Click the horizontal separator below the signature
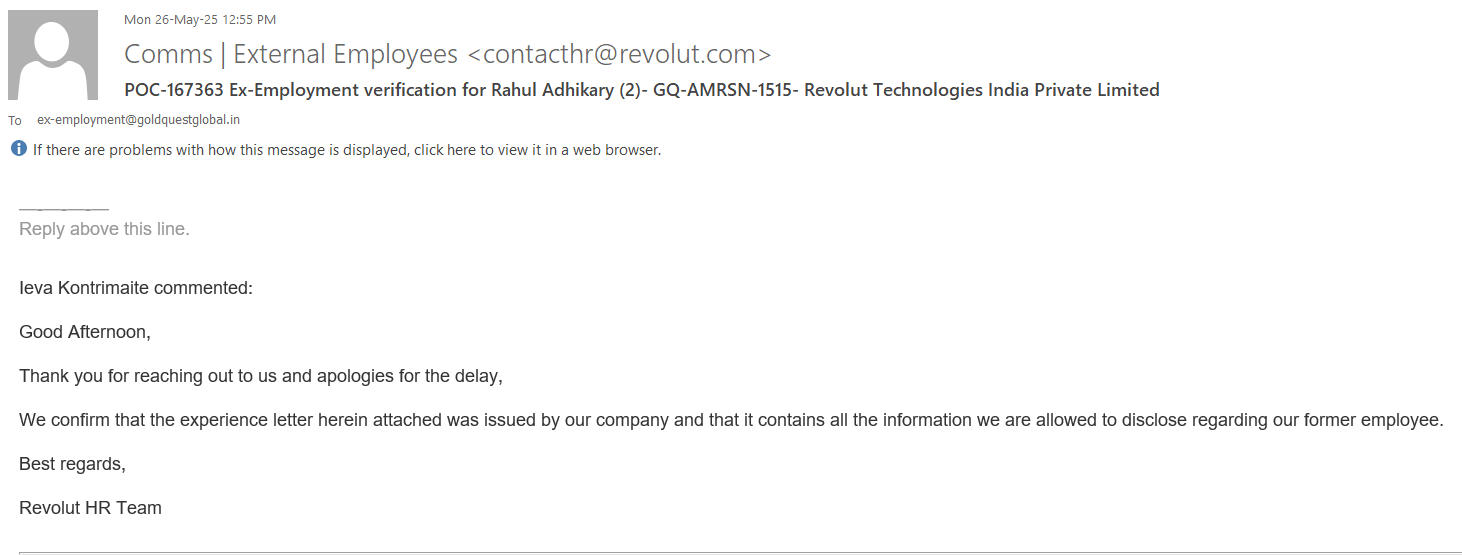1462x555 pixels. pos(730,551)
